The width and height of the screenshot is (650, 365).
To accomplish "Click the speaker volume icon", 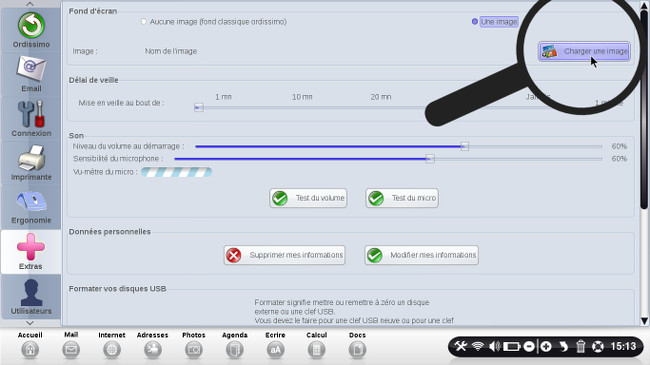I will 494,346.
